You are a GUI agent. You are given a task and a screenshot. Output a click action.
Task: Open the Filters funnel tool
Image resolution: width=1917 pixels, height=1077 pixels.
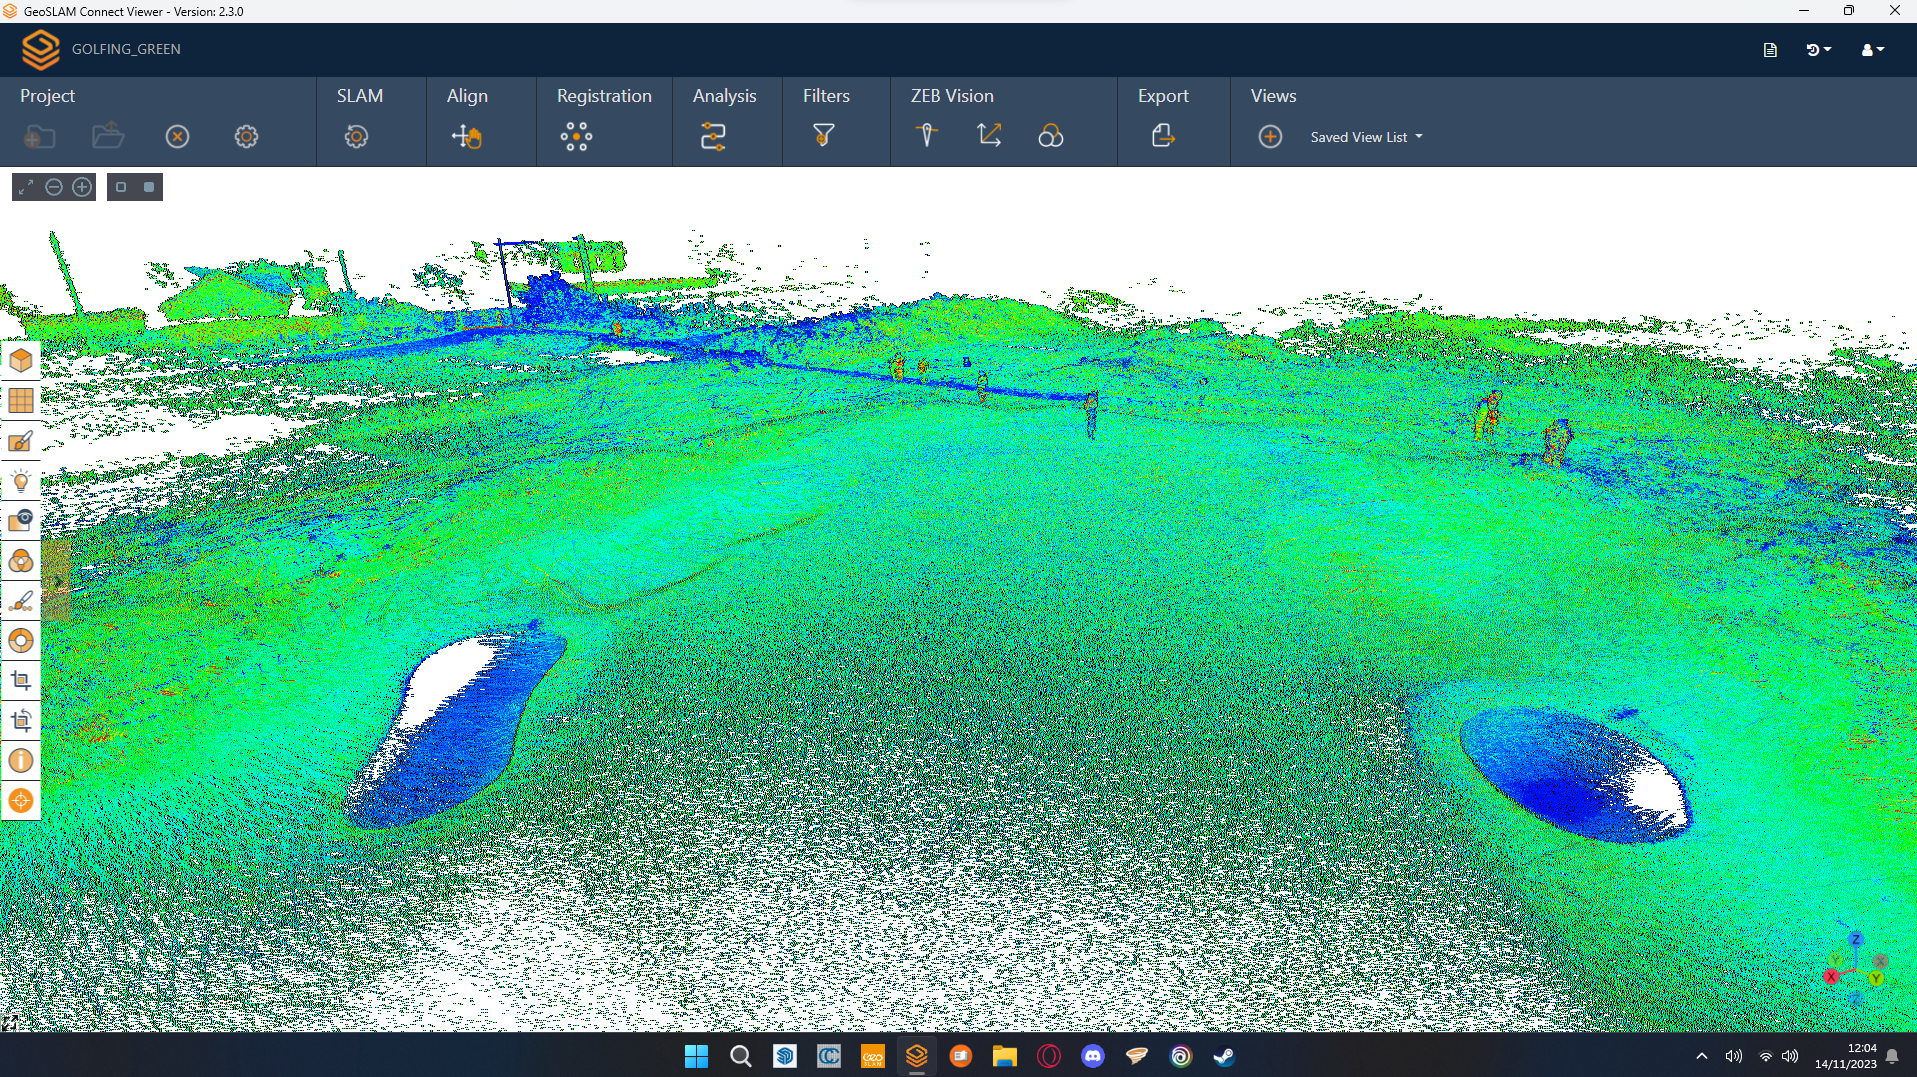pos(823,135)
